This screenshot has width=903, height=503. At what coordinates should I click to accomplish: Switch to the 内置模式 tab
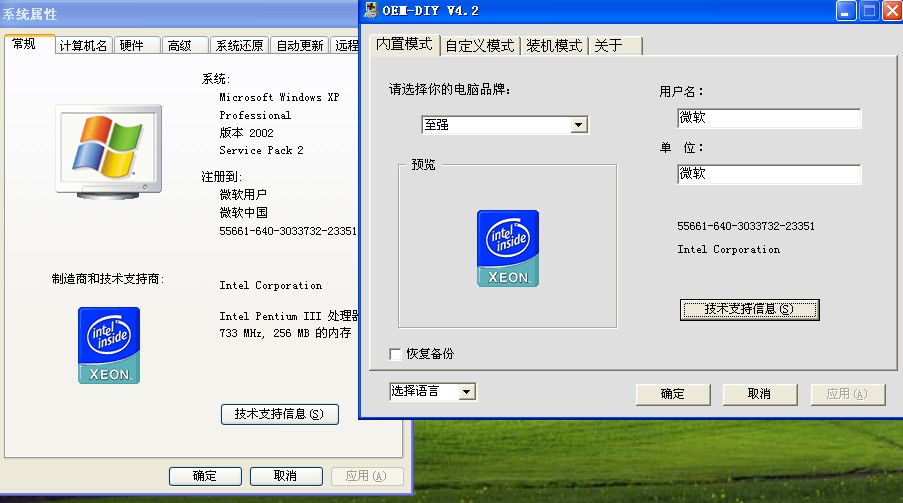[x=404, y=44]
